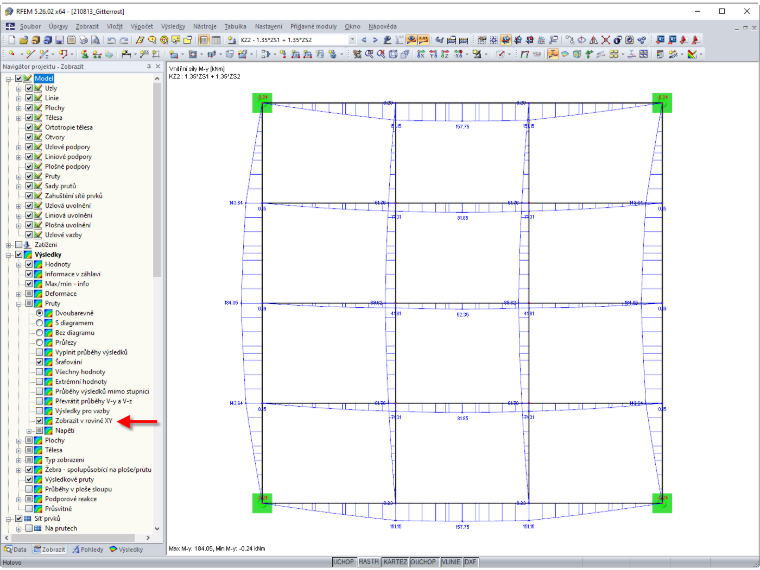Open the Přídavné moduly menu
Screen dimensions: 760x570
313,26
